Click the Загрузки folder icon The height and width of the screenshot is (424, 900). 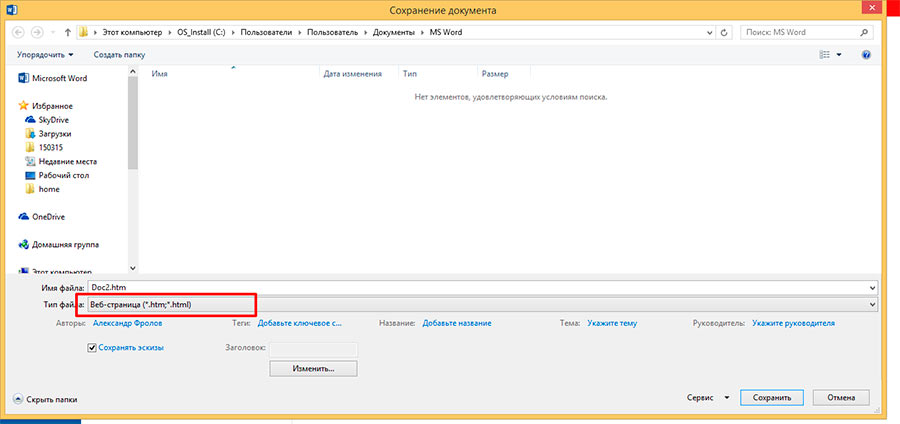(x=30, y=134)
